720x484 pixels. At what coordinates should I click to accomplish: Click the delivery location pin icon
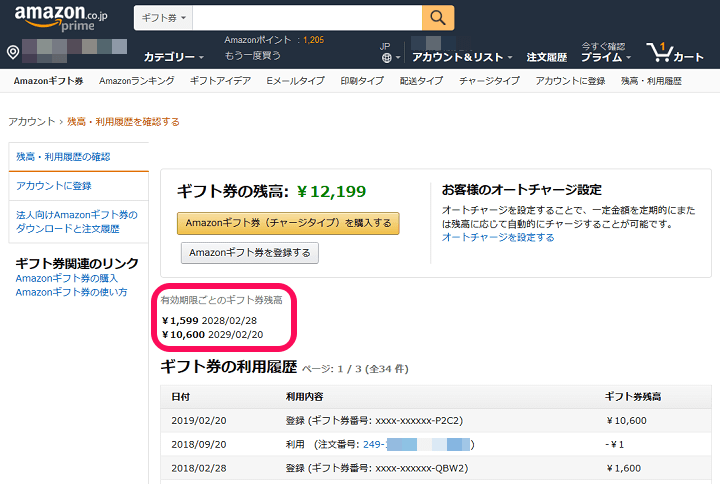(13, 52)
